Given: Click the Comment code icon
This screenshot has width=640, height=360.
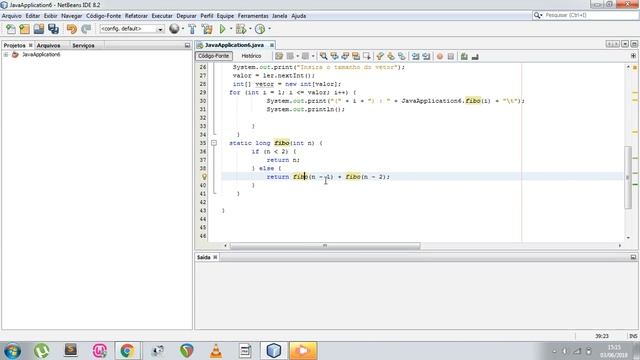Looking at the screenshot, I should click(x=464, y=56).
